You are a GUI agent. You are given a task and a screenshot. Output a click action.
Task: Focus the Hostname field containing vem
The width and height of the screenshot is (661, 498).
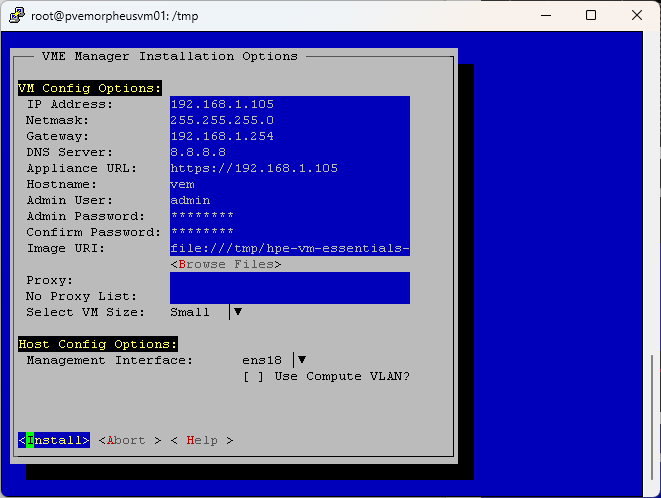point(289,184)
